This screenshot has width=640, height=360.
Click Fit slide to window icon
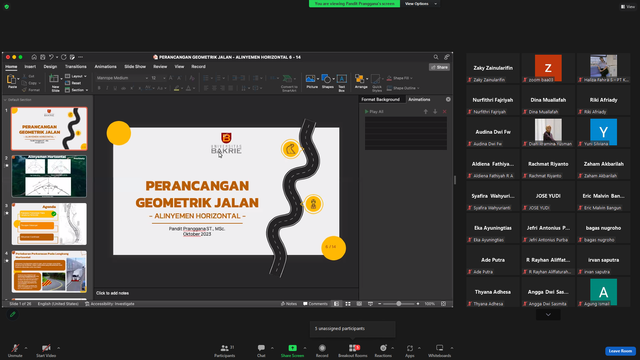443,304
